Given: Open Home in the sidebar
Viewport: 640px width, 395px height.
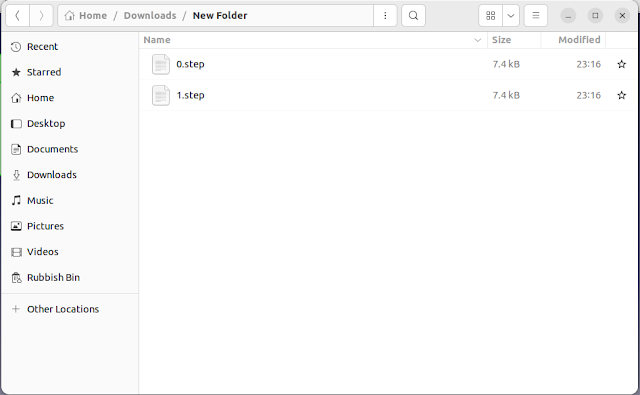Looking at the screenshot, I should (x=69, y=98).
